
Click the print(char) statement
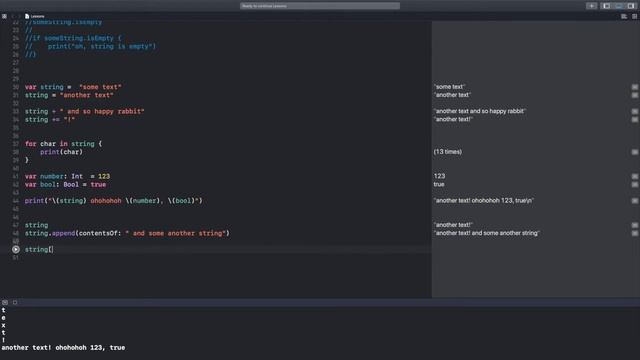coord(61,152)
